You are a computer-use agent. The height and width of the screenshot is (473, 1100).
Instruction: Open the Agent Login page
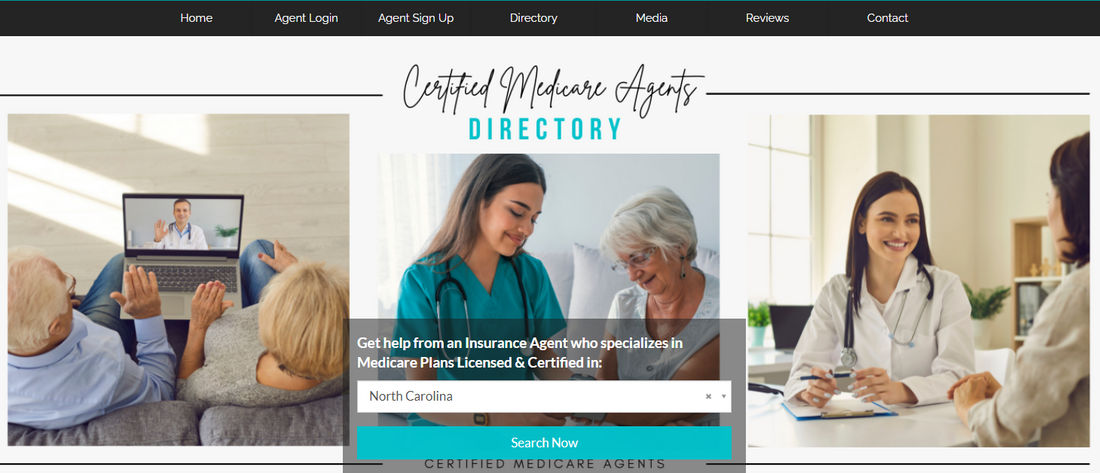tap(306, 18)
